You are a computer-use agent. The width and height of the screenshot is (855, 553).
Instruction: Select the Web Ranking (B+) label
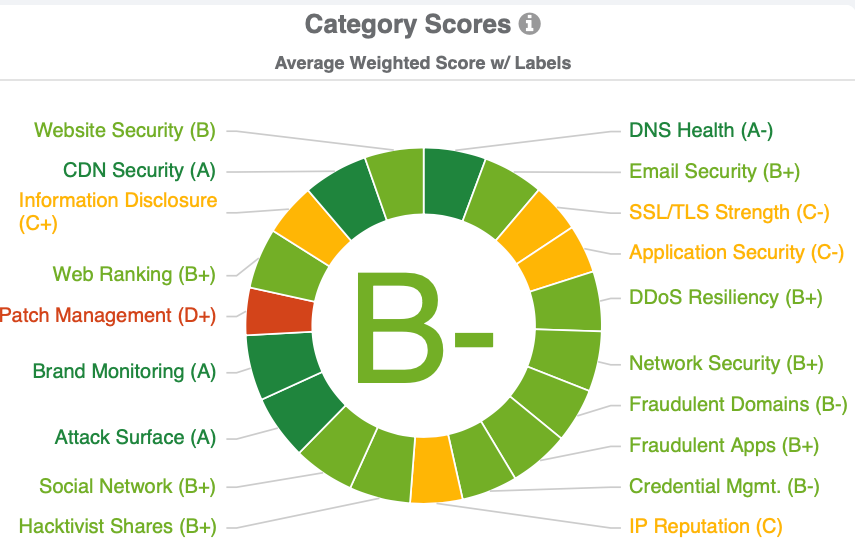click(134, 274)
